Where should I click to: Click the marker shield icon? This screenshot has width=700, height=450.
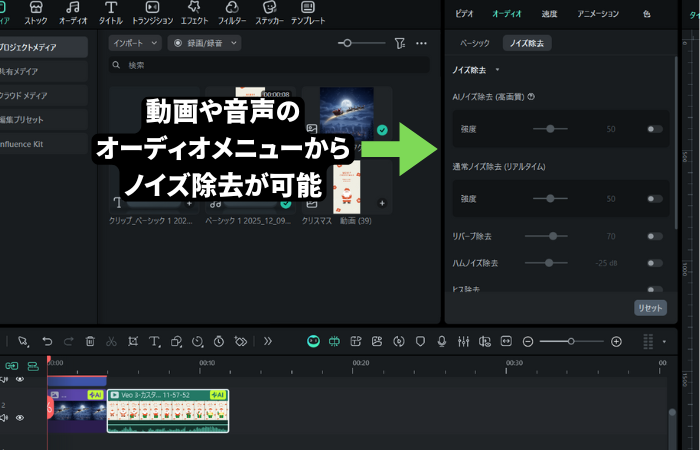(x=420, y=342)
